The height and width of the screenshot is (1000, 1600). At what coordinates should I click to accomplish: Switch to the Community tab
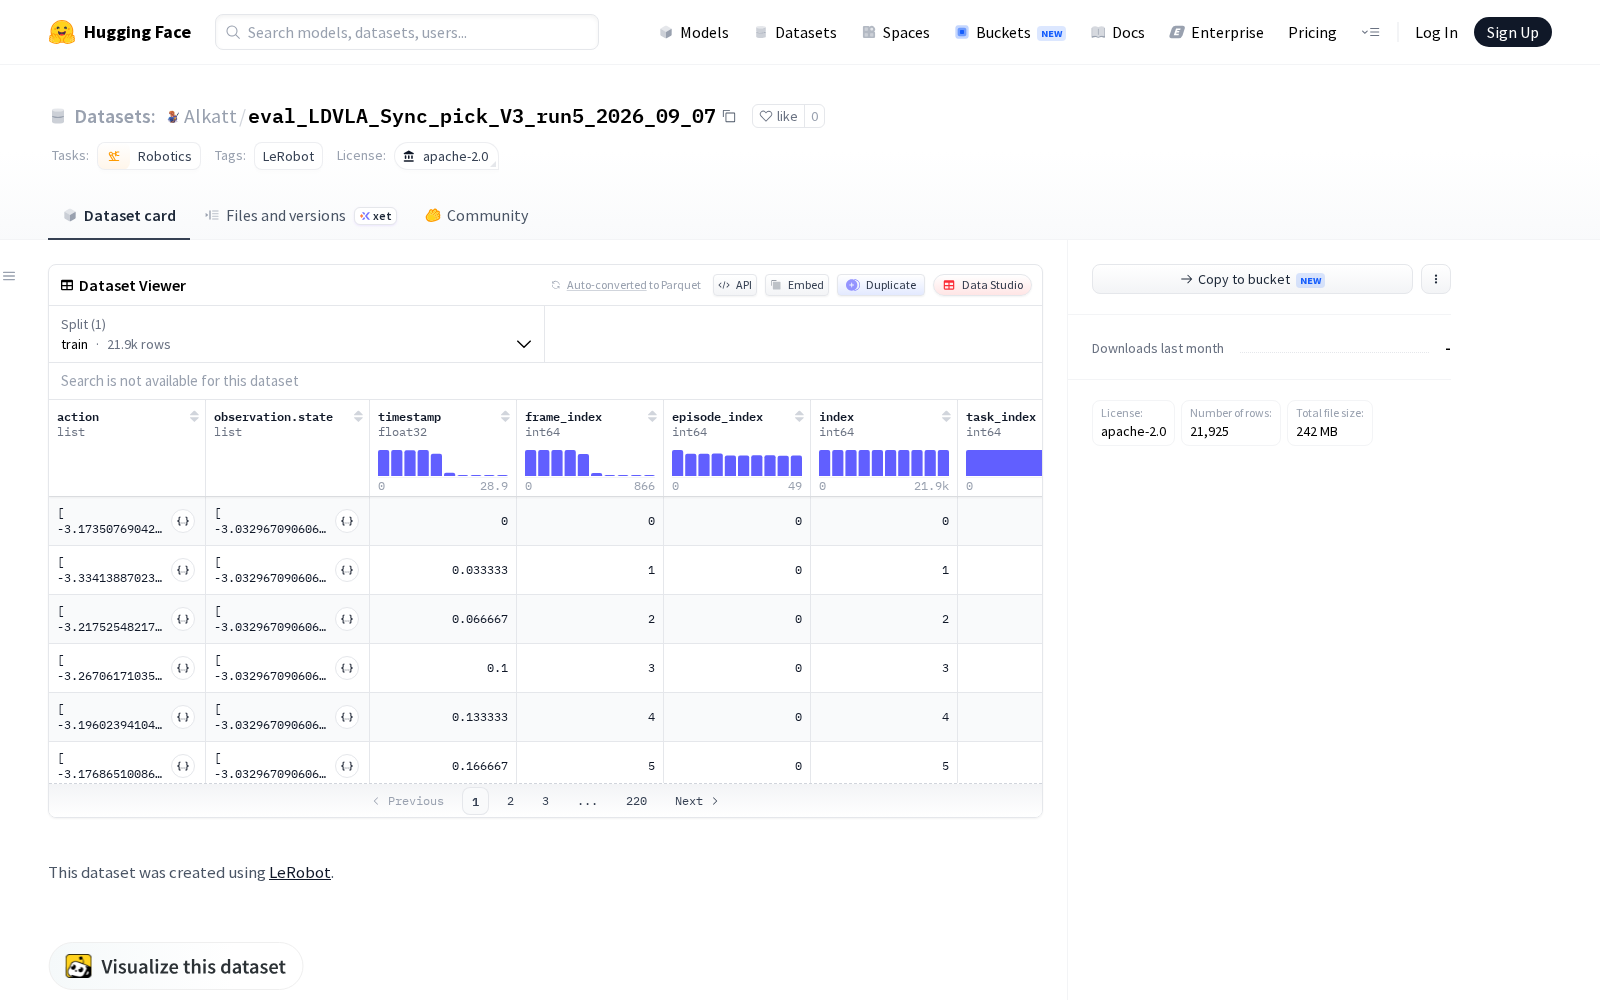tap(477, 216)
